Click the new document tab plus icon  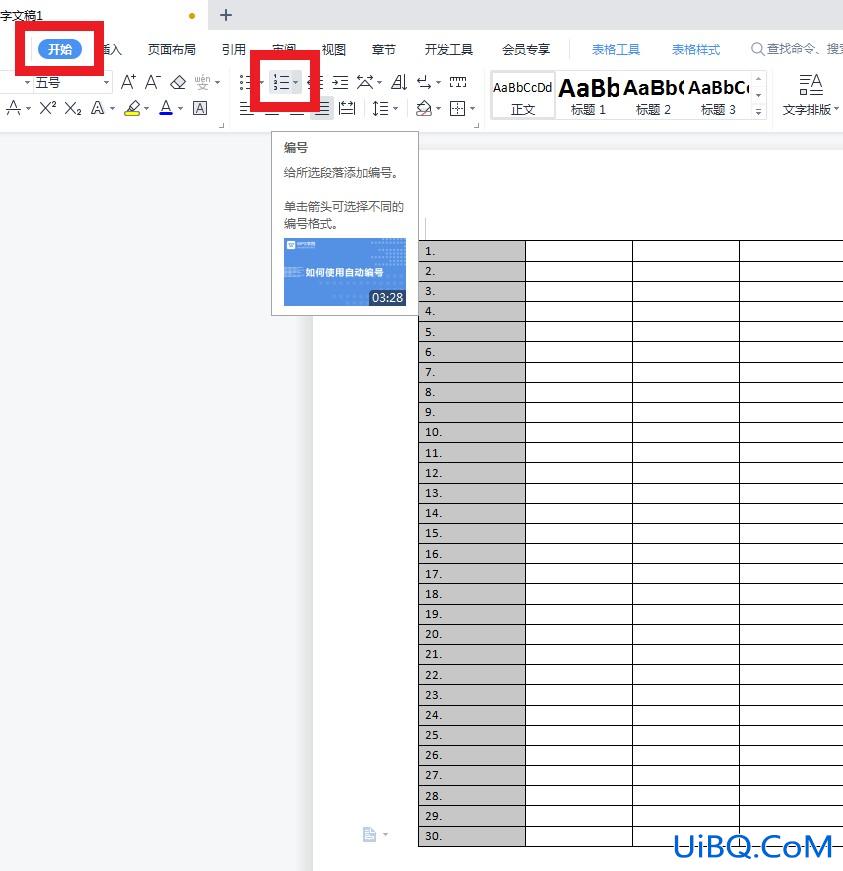(x=225, y=15)
